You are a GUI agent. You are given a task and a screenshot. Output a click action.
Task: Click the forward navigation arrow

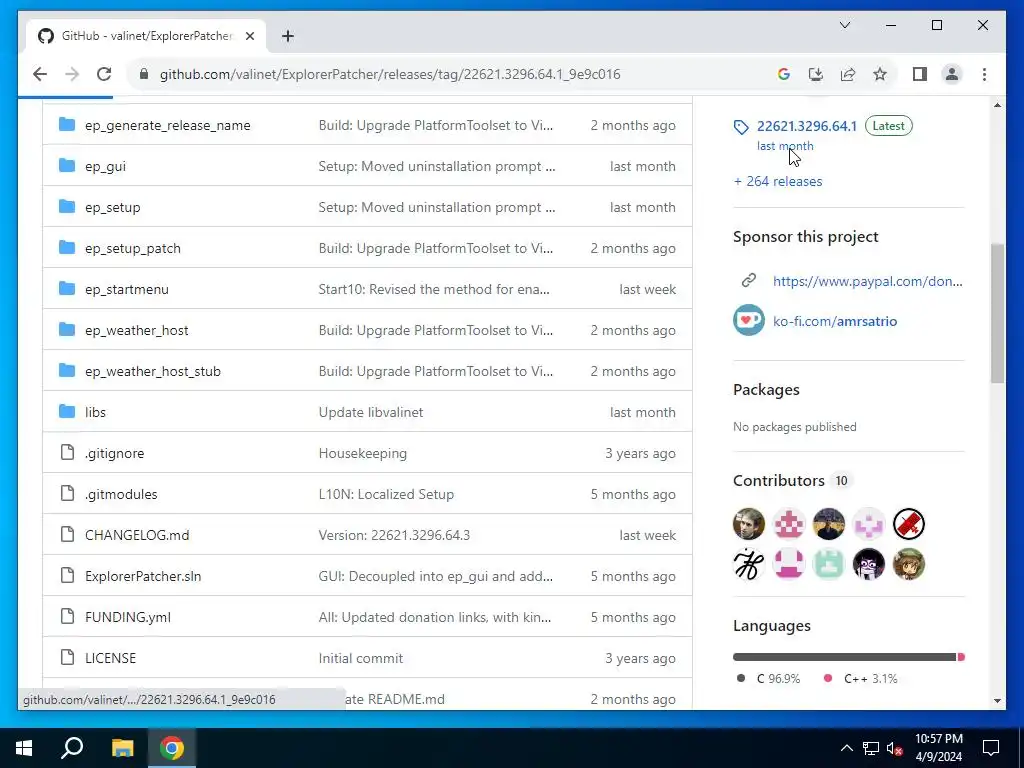72,74
